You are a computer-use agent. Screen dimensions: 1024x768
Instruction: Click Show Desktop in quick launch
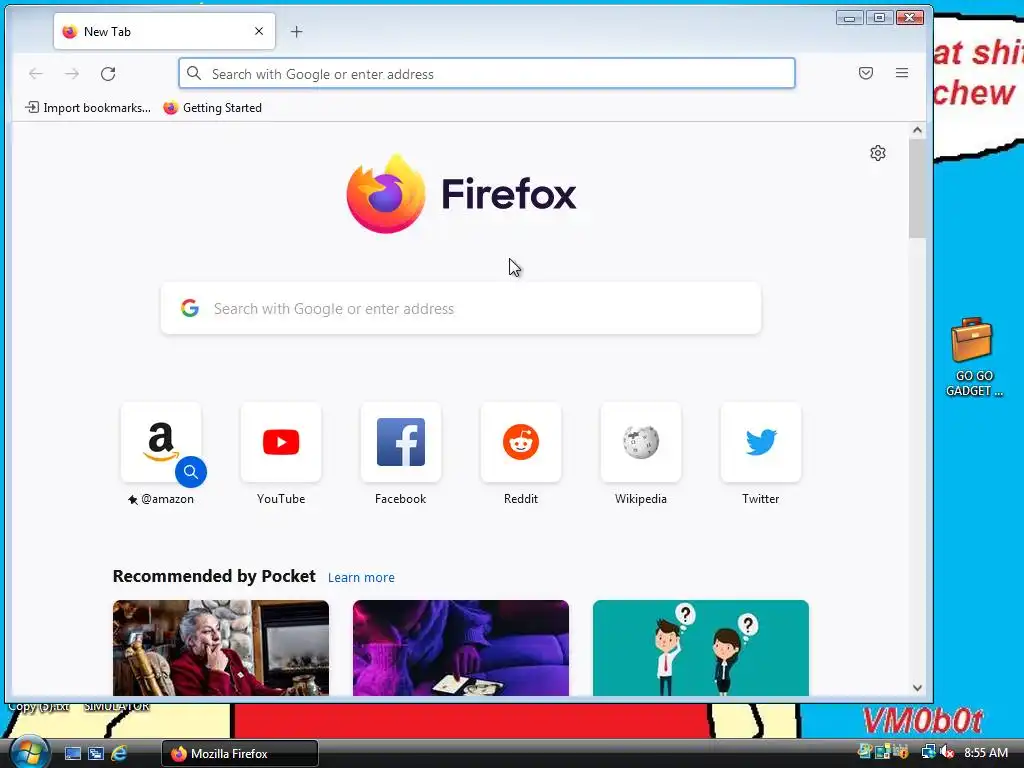[73, 754]
